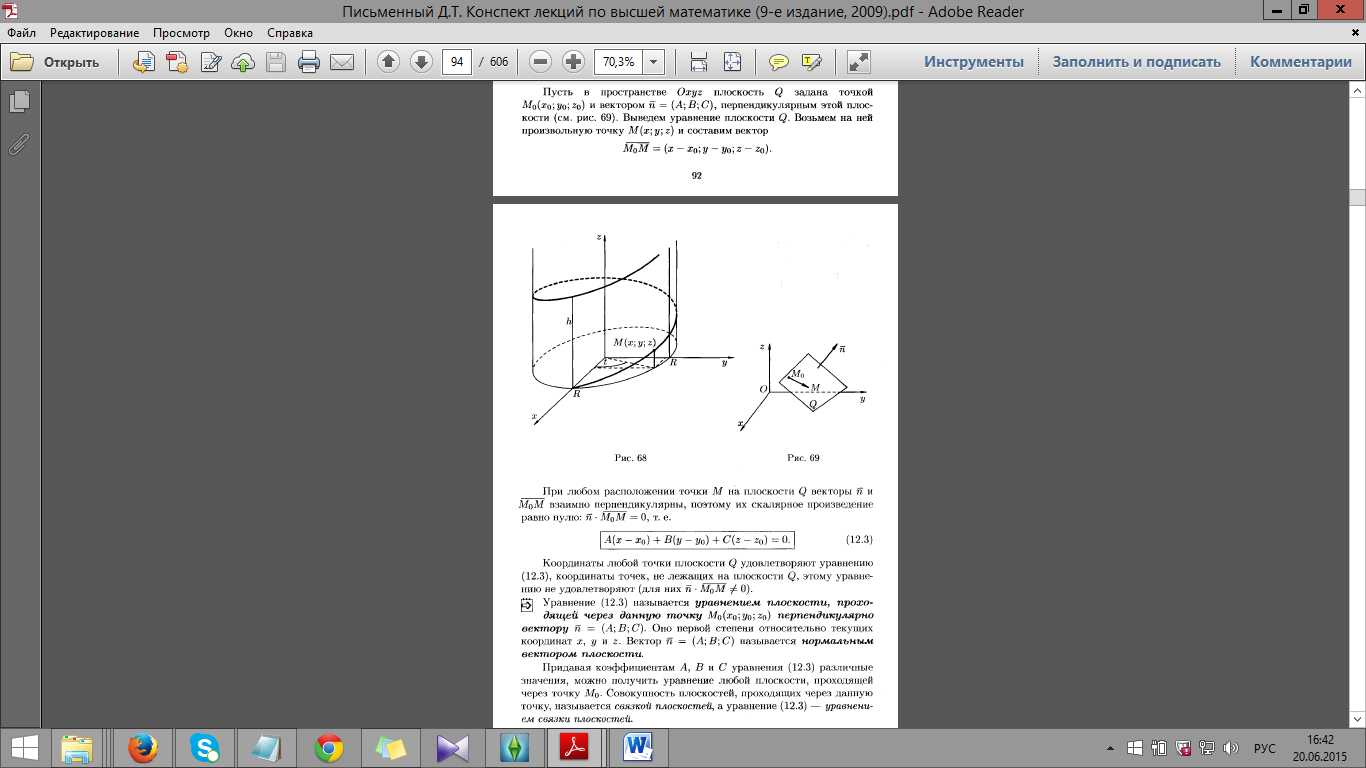This screenshot has width=1366, height=768.
Task: Go to next page with the down arrow
Action: (421, 62)
